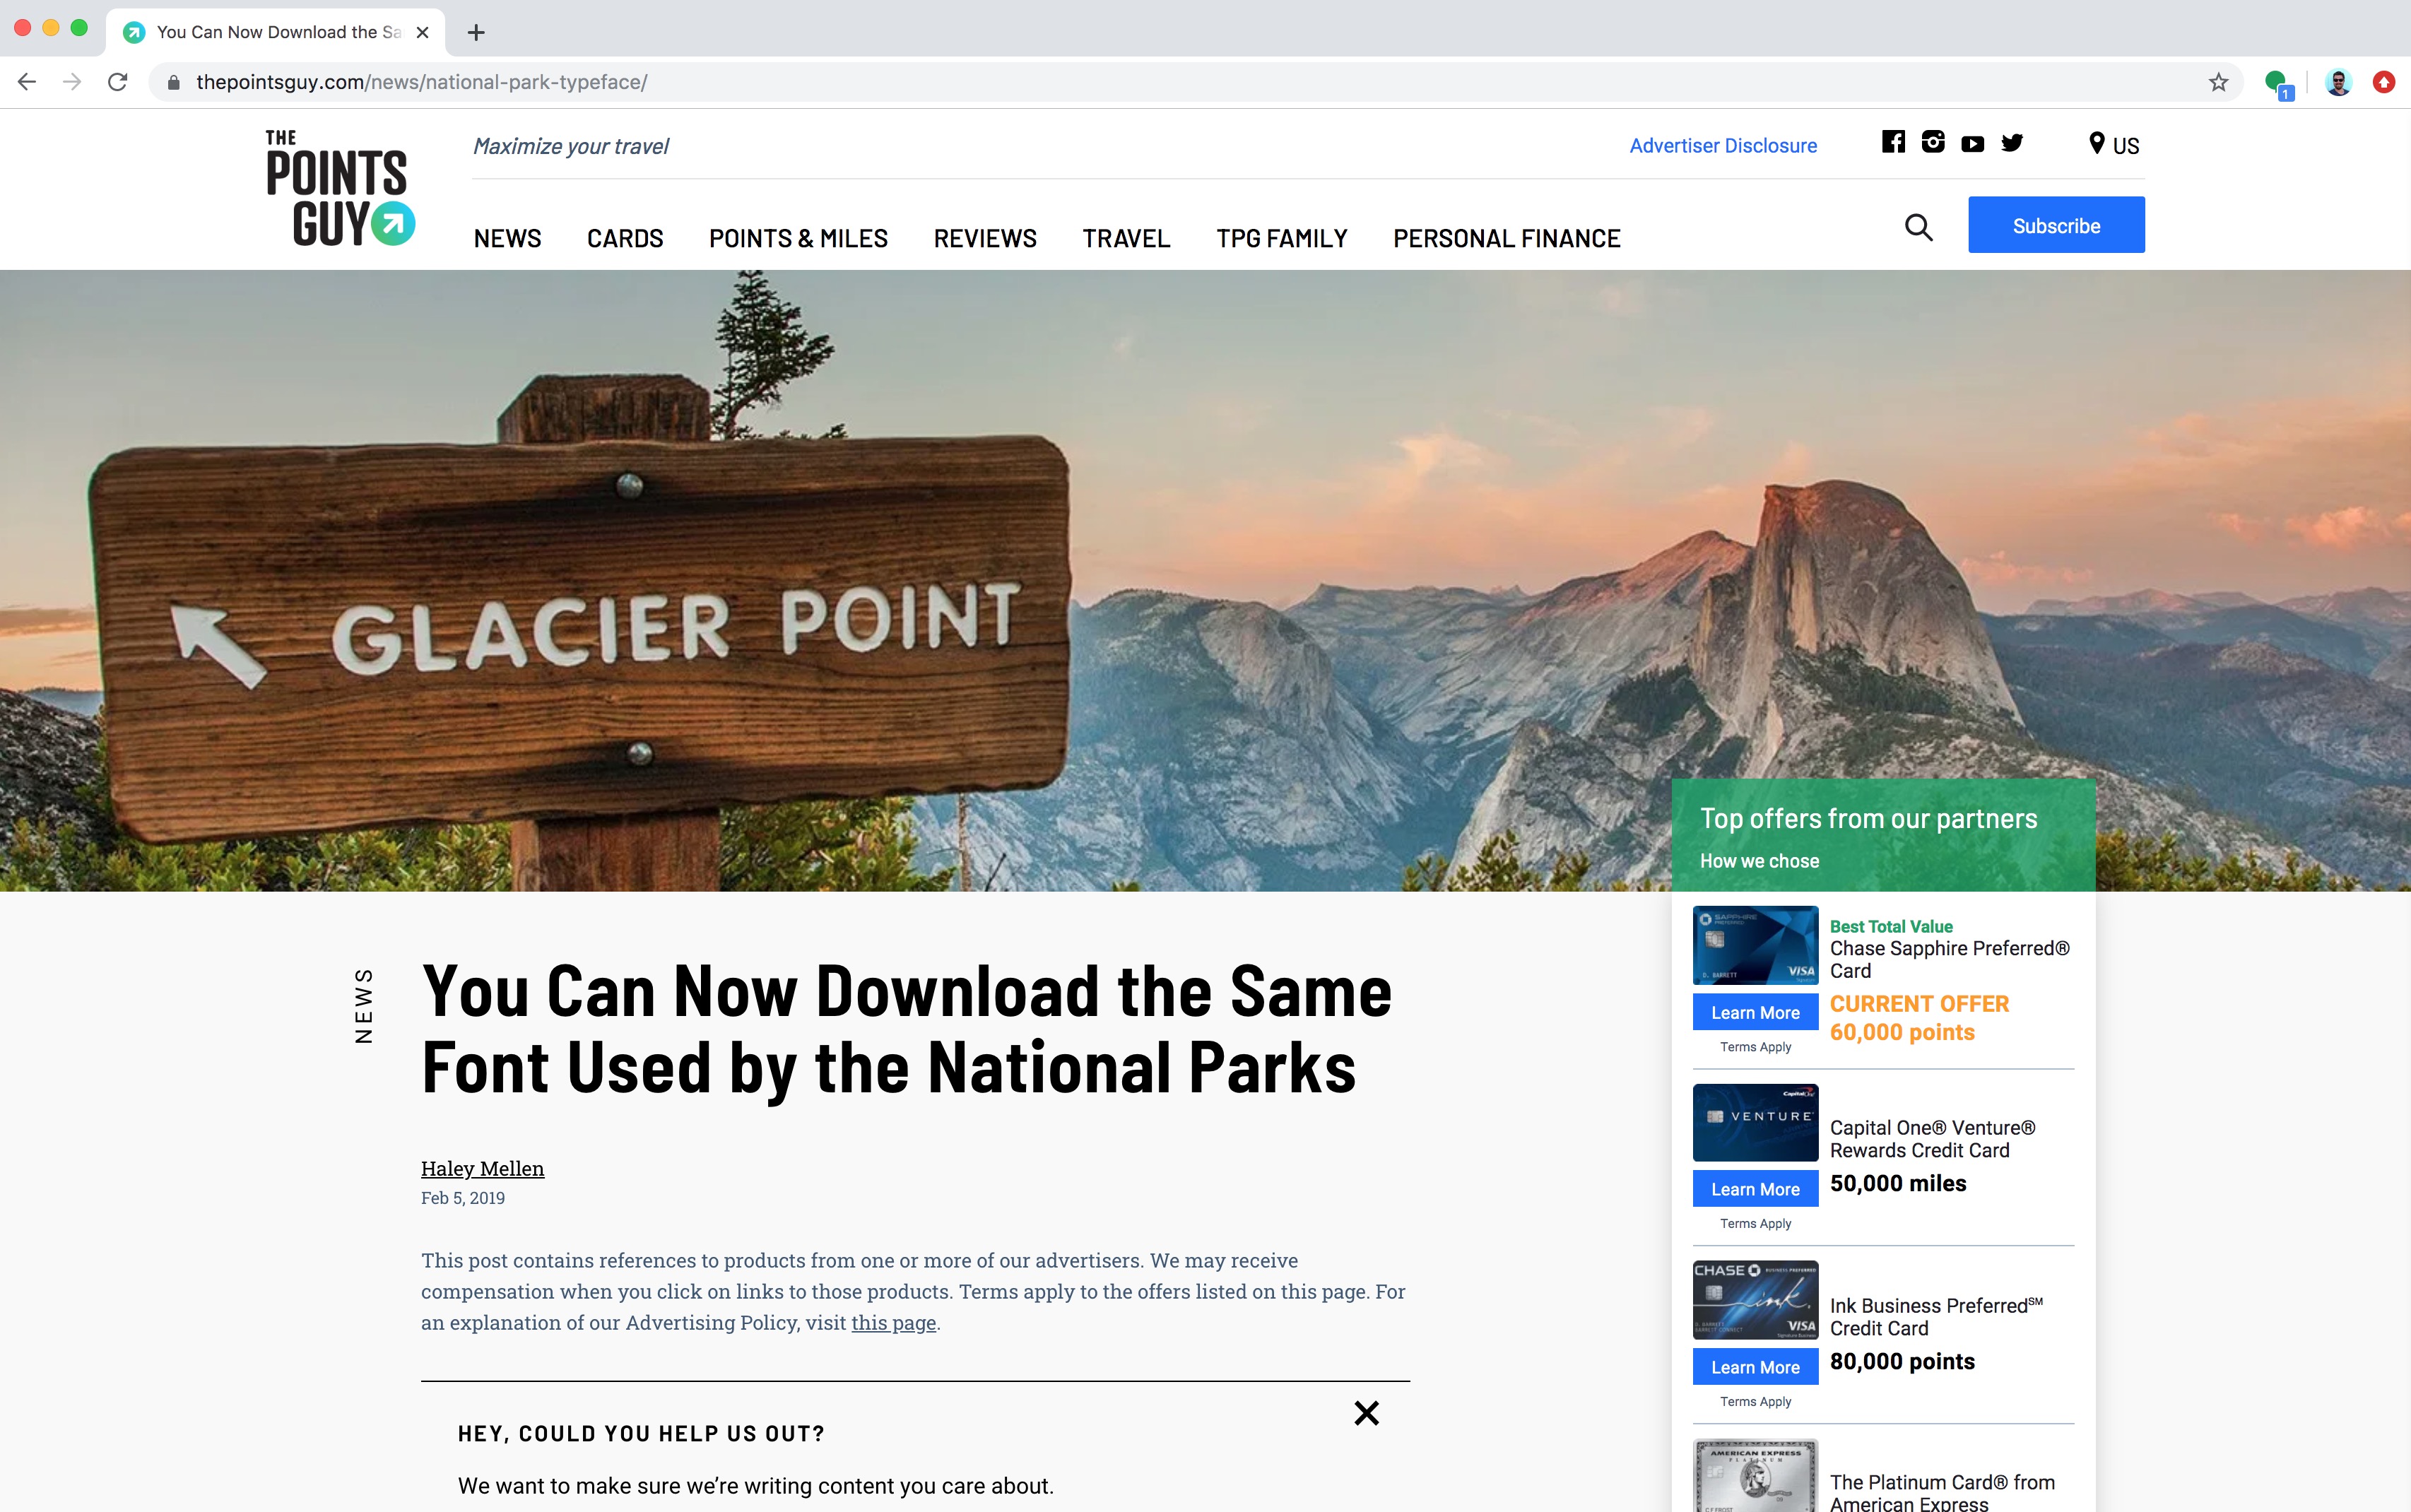Open author Haley Mellen's page

click(x=482, y=1168)
